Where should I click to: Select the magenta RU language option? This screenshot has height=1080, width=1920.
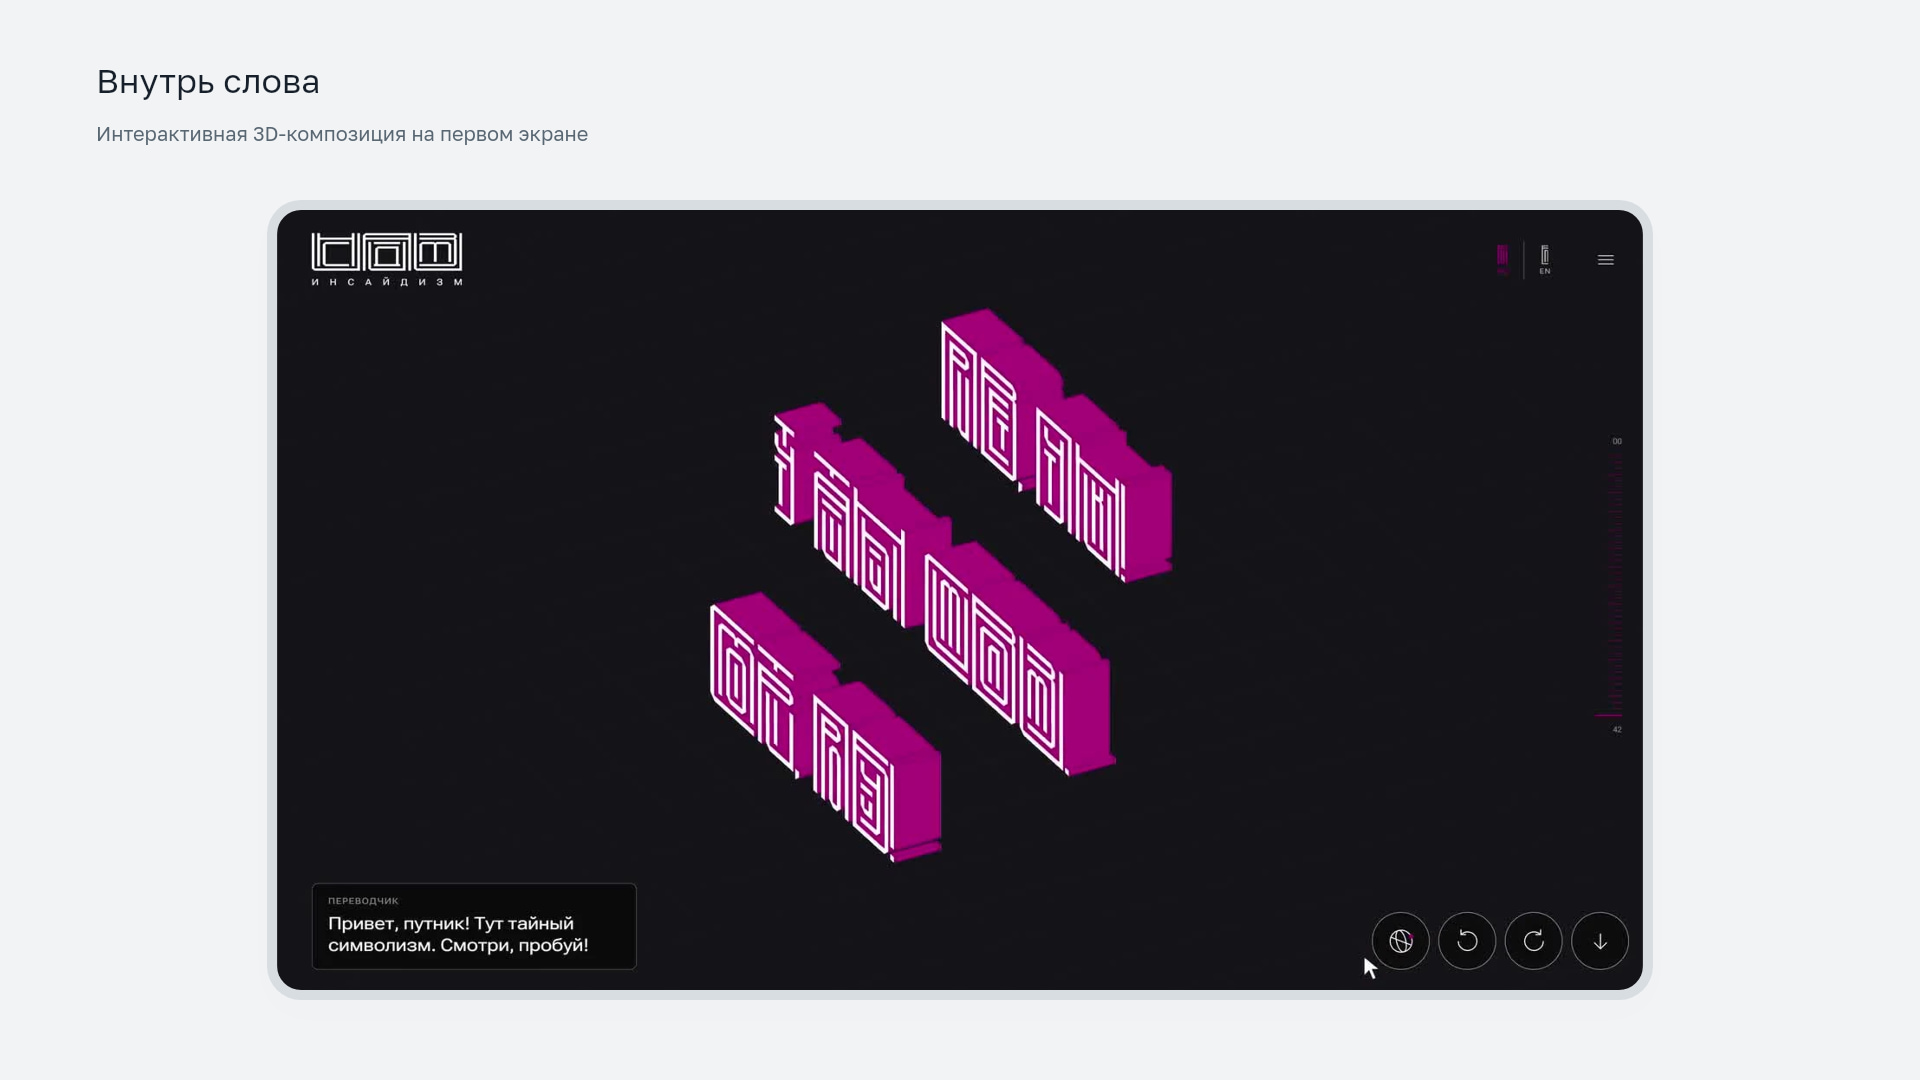pyautogui.click(x=1502, y=260)
